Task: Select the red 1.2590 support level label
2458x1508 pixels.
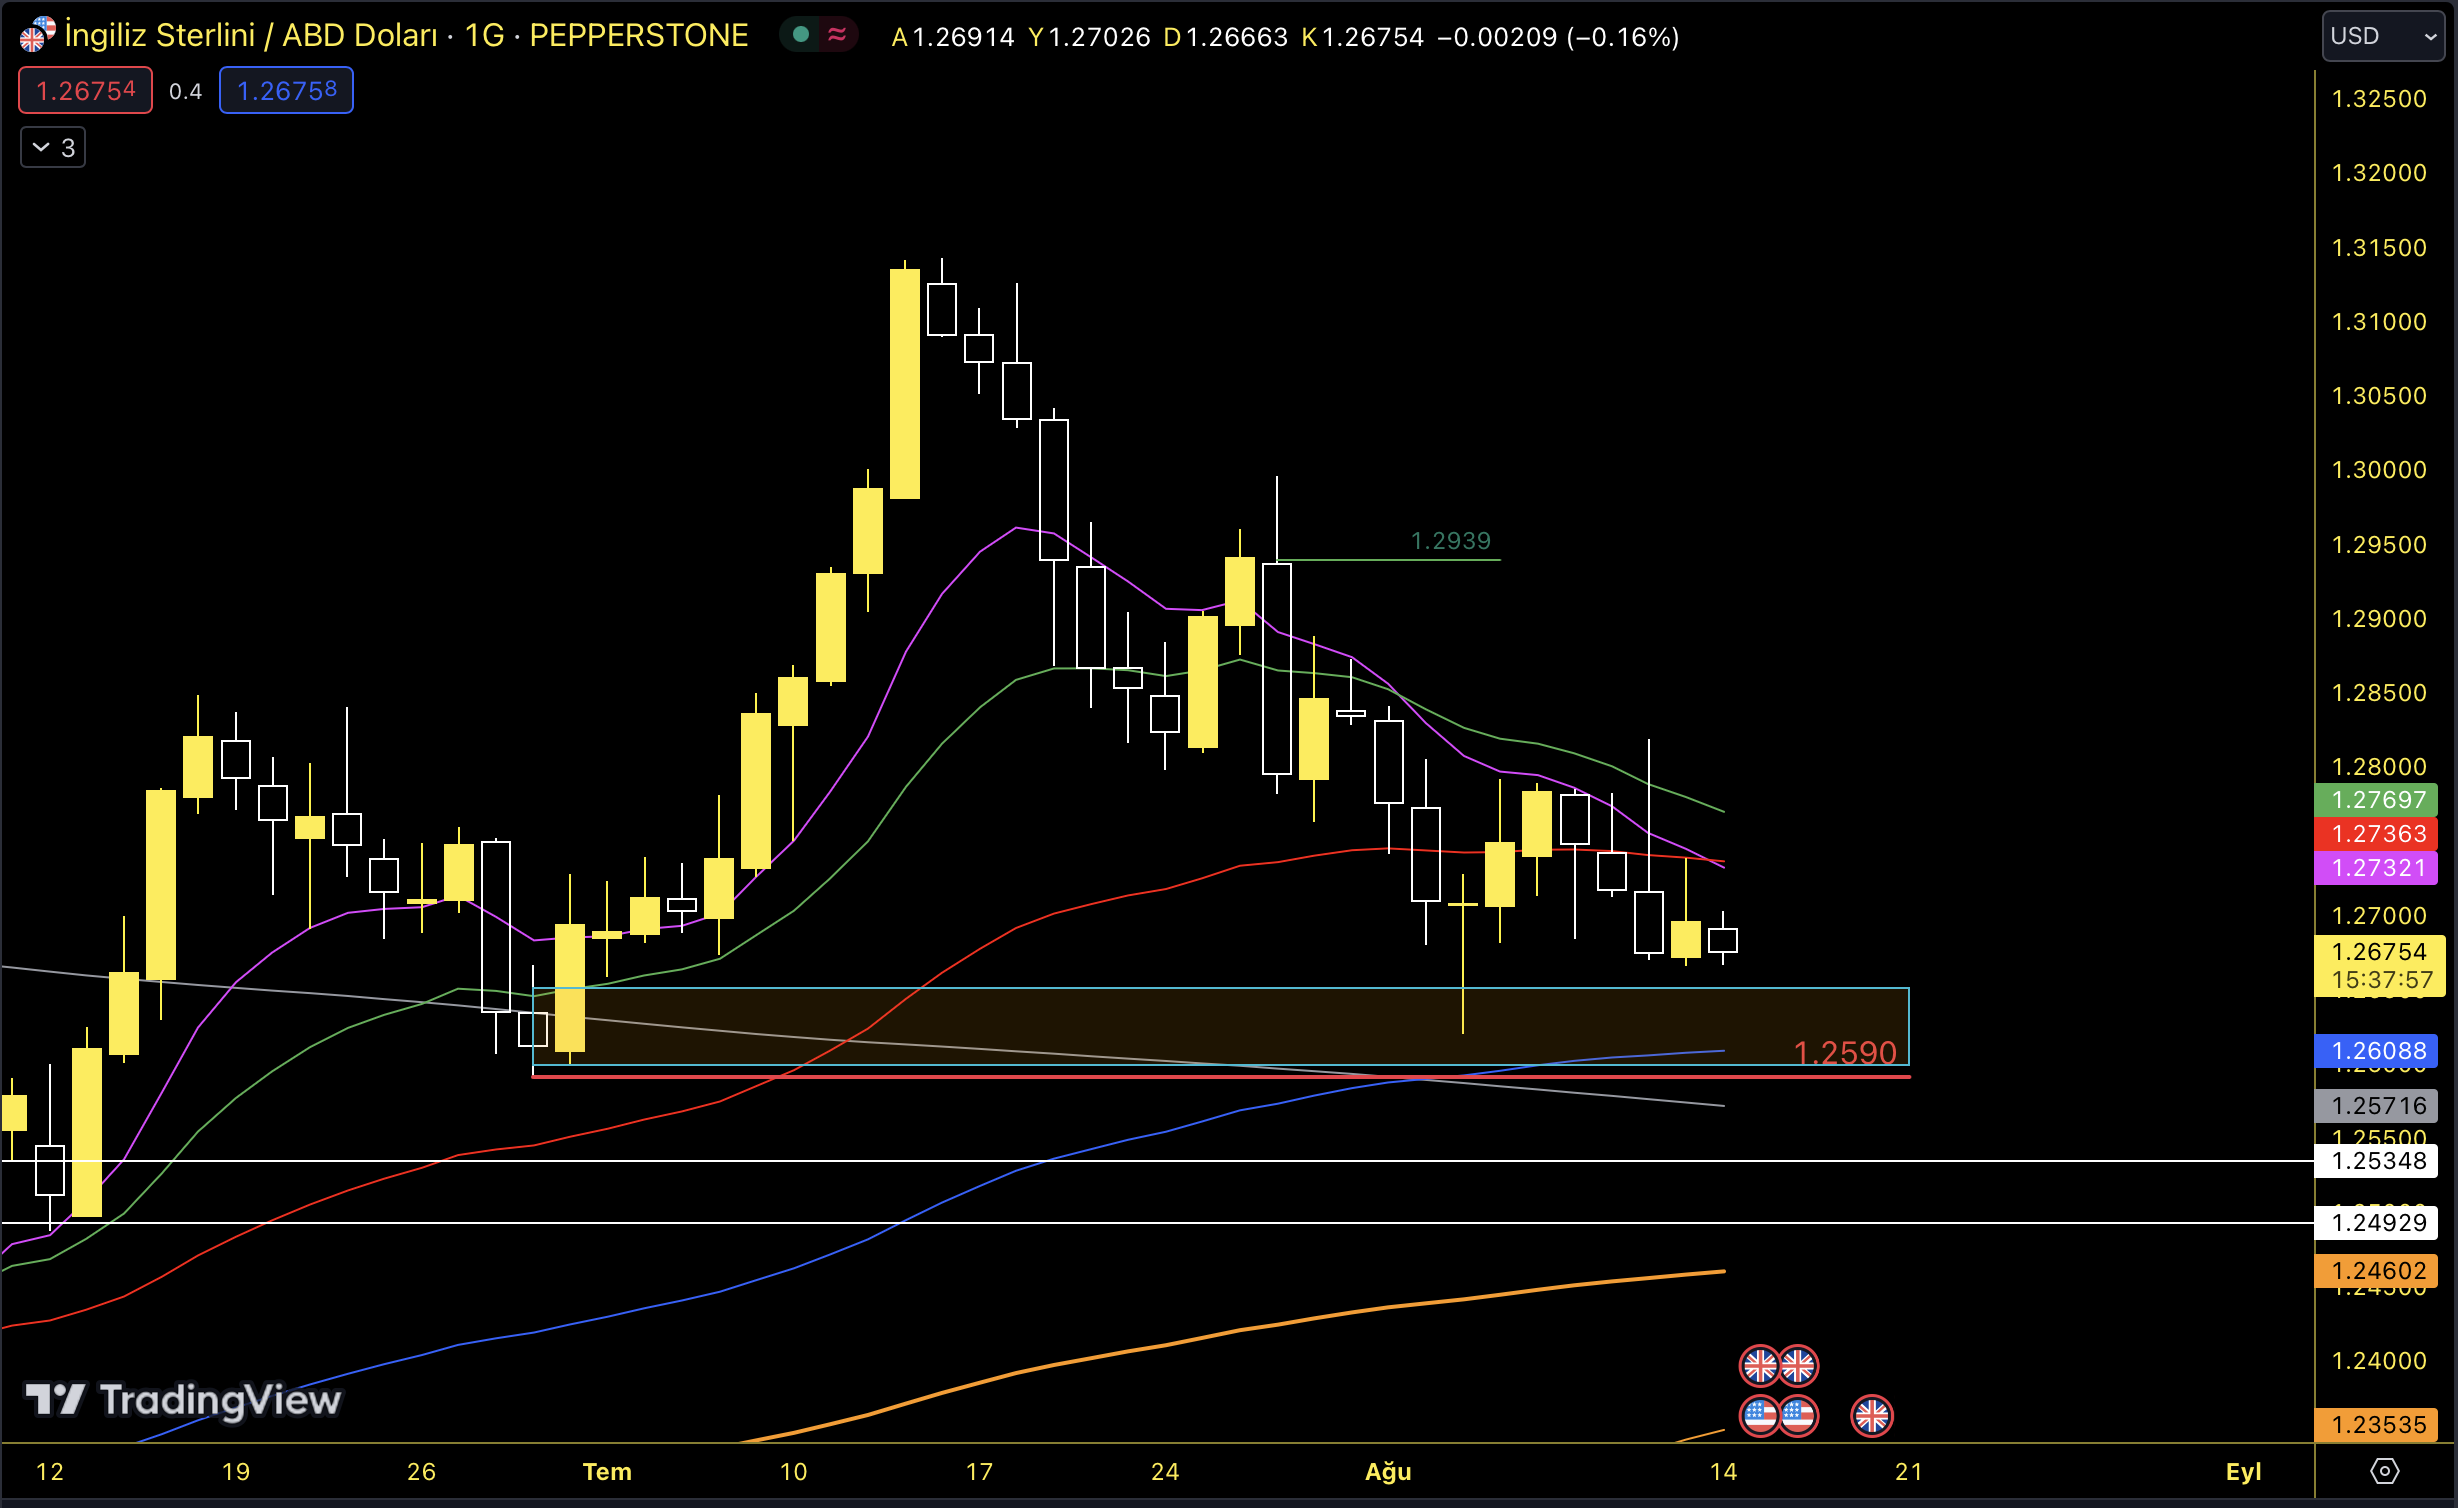Action: [x=1845, y=1052]
